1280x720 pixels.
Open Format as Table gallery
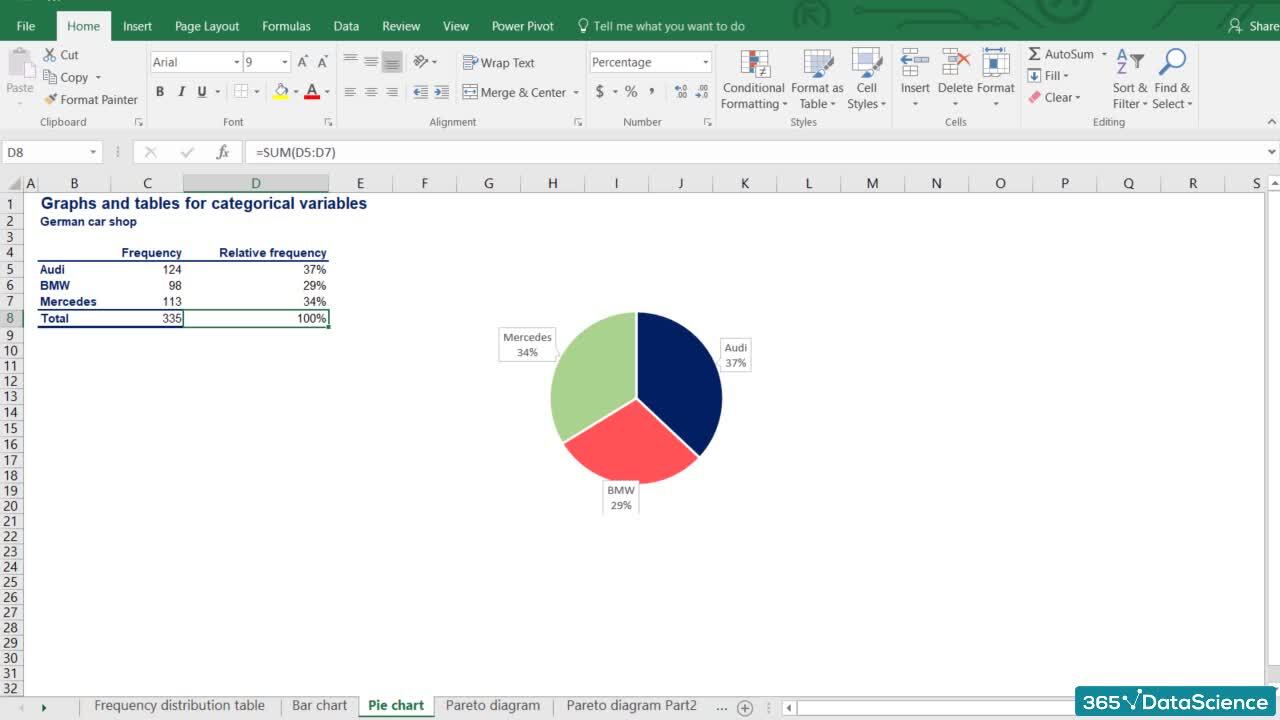817,79
